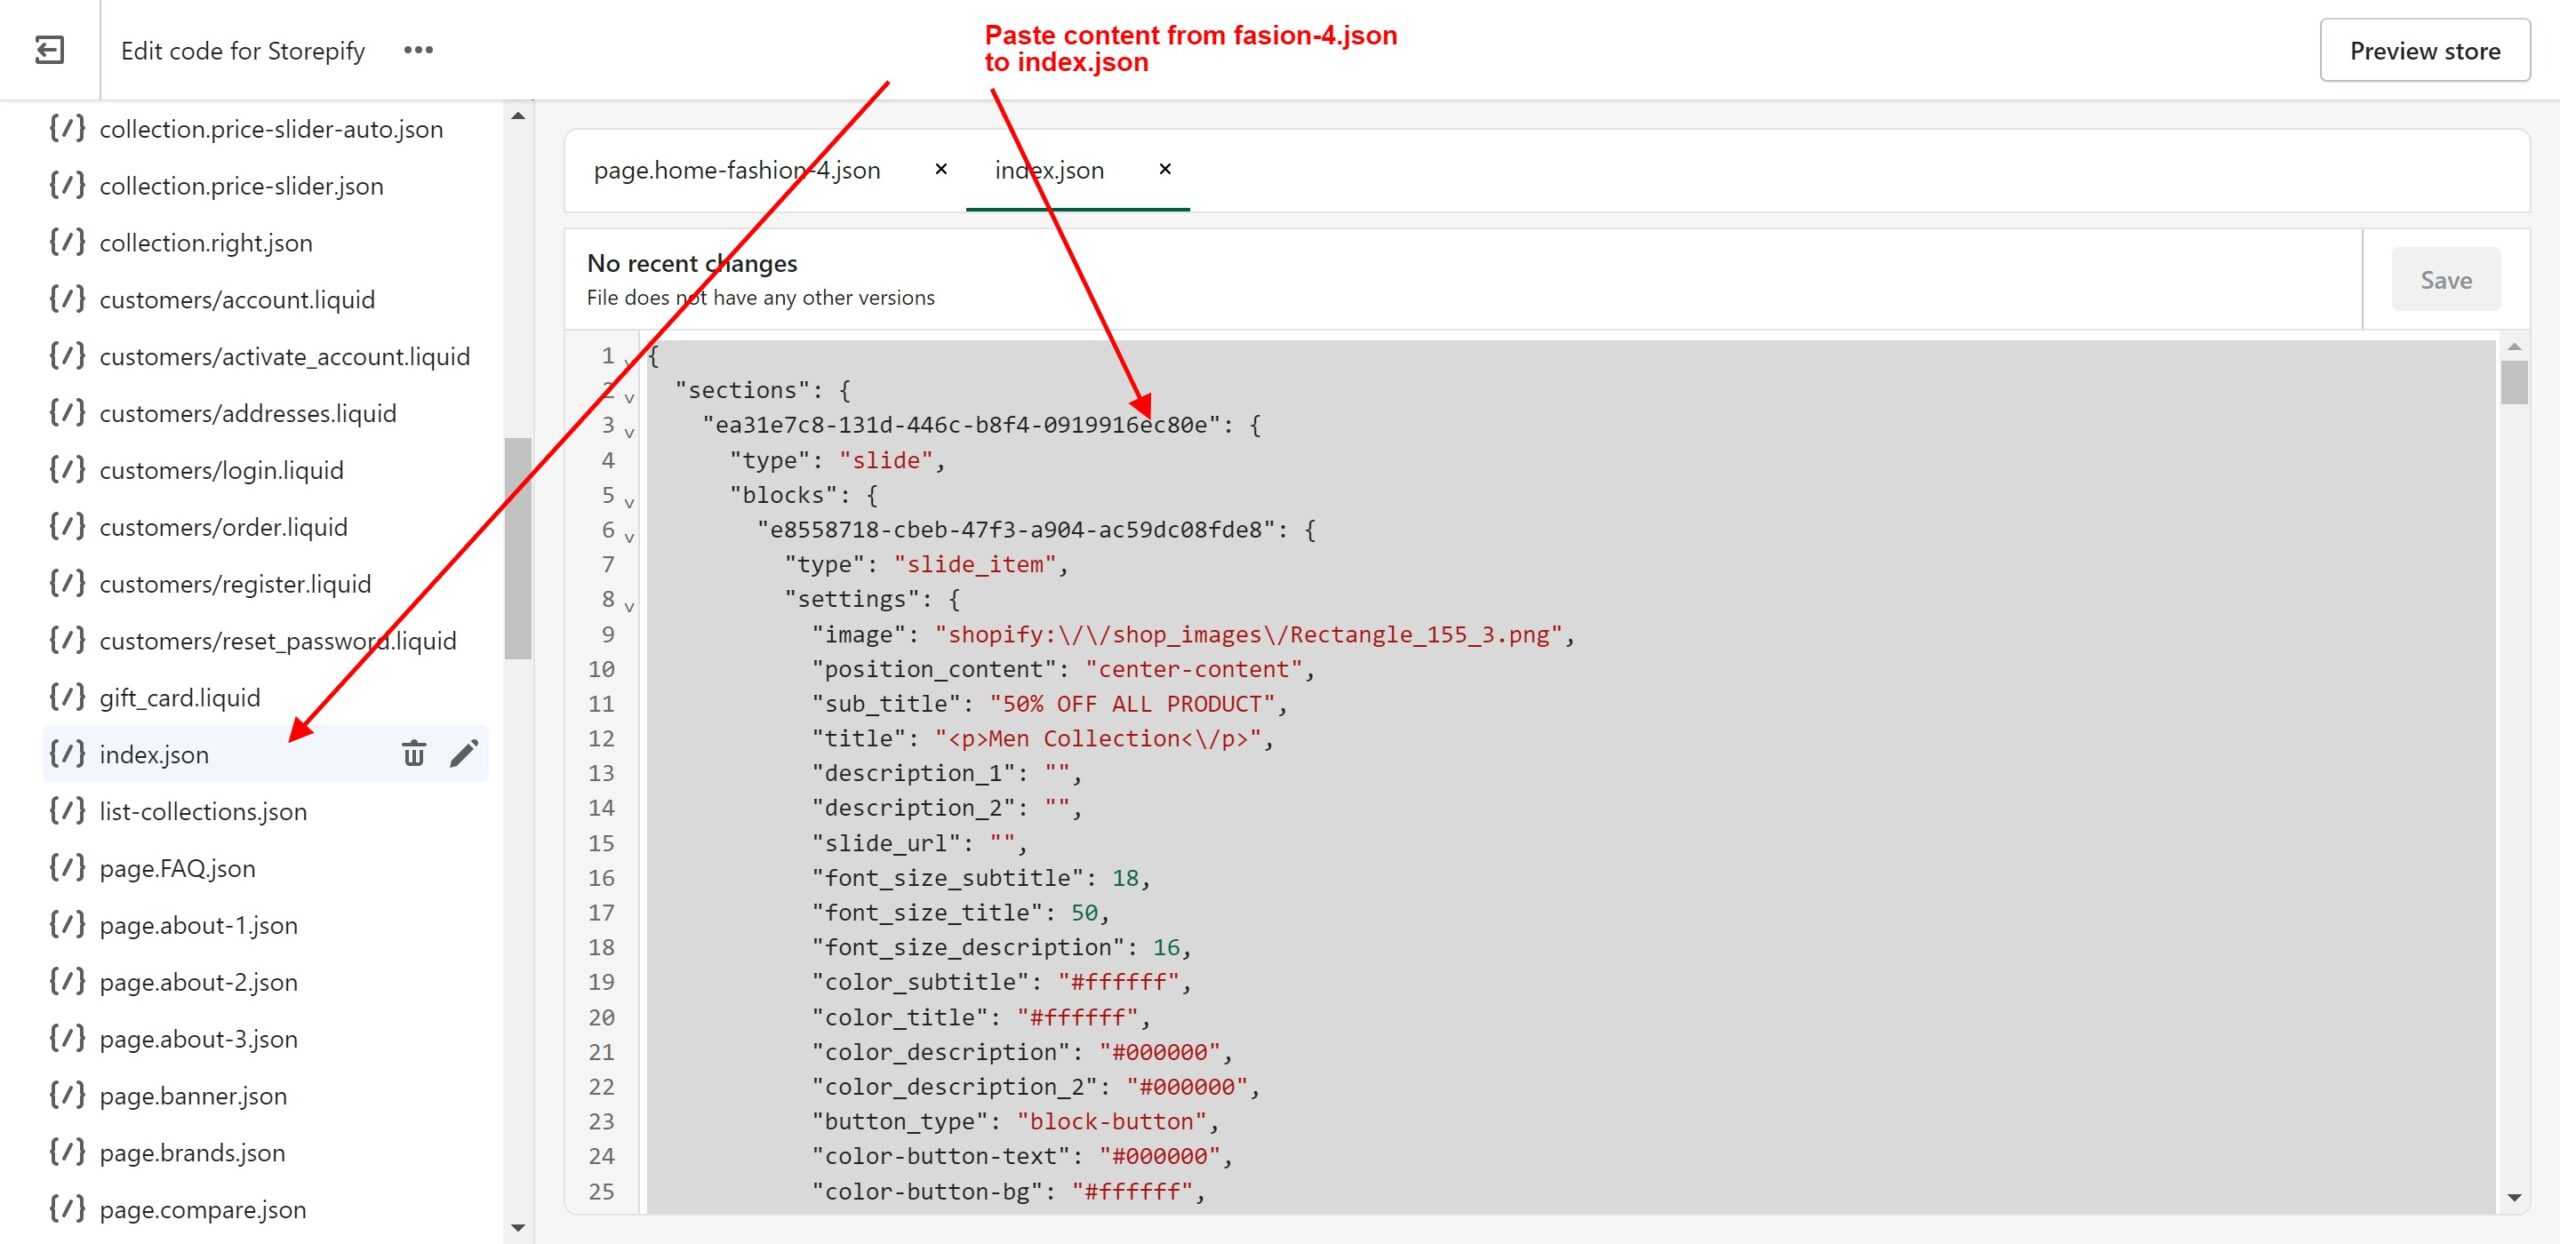The height and width of the screenshot is (1244, 2560).
Task: Open customers/addresses.liquid file
Action: point(248,414)
